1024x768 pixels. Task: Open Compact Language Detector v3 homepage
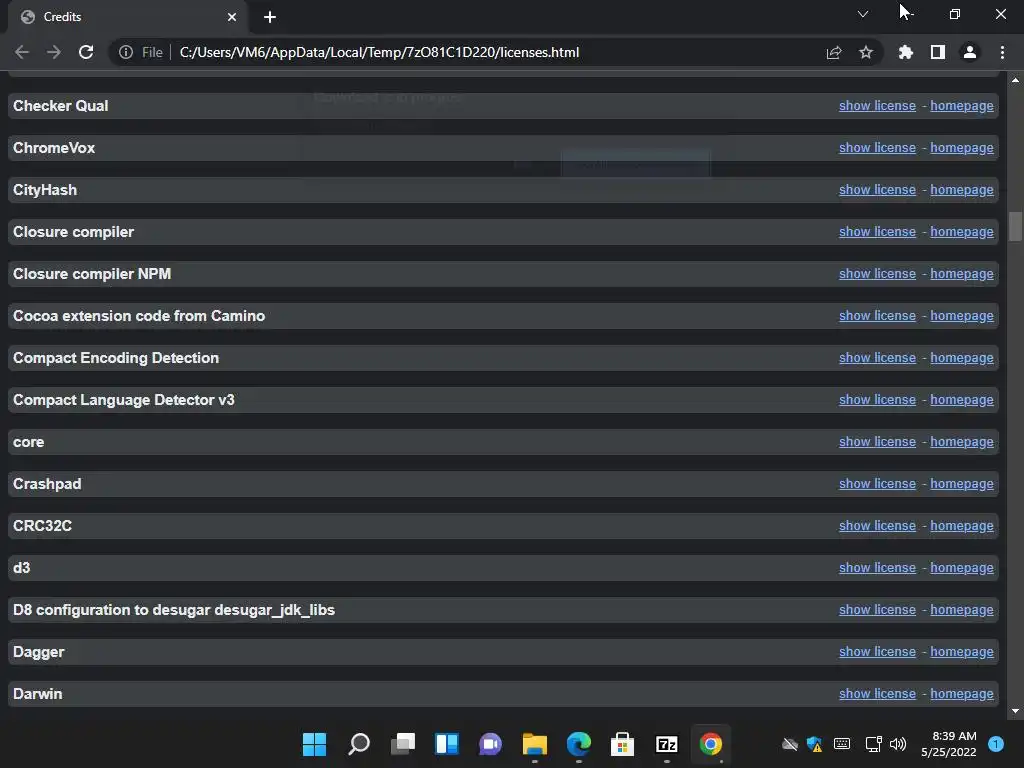pyautogui.click(x=962, y=400)
